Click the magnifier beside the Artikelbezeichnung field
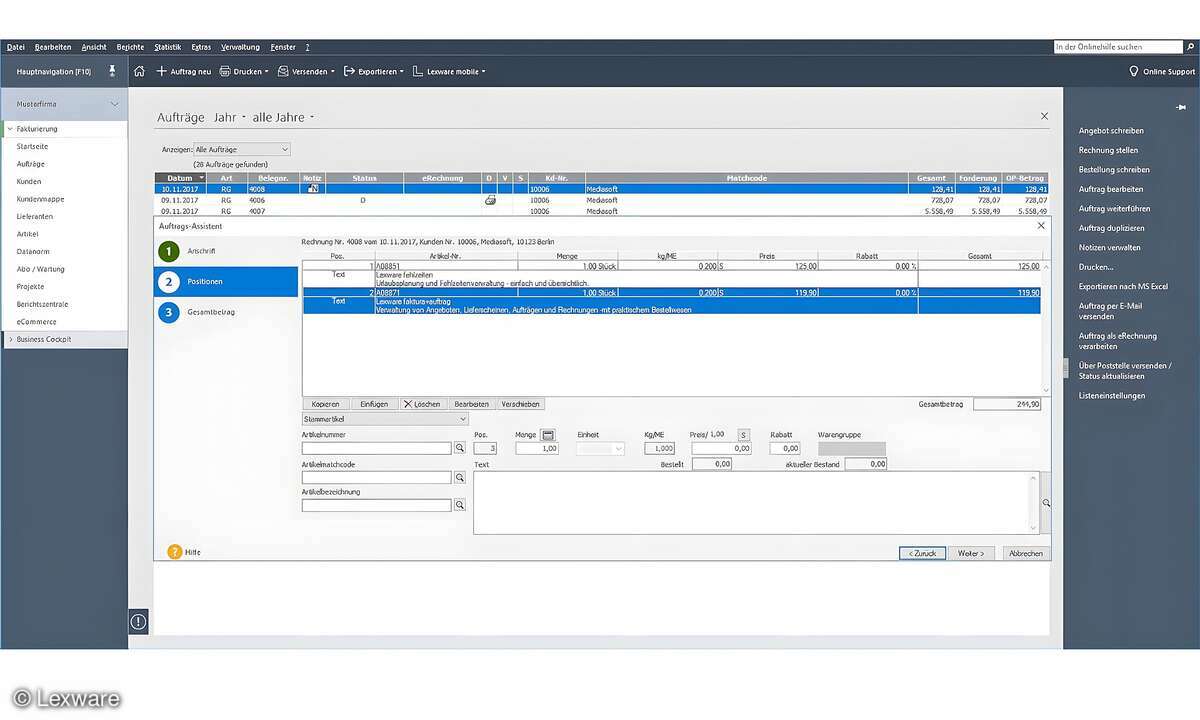This screenshot has height=720, width=1200. tap(460, 505)
